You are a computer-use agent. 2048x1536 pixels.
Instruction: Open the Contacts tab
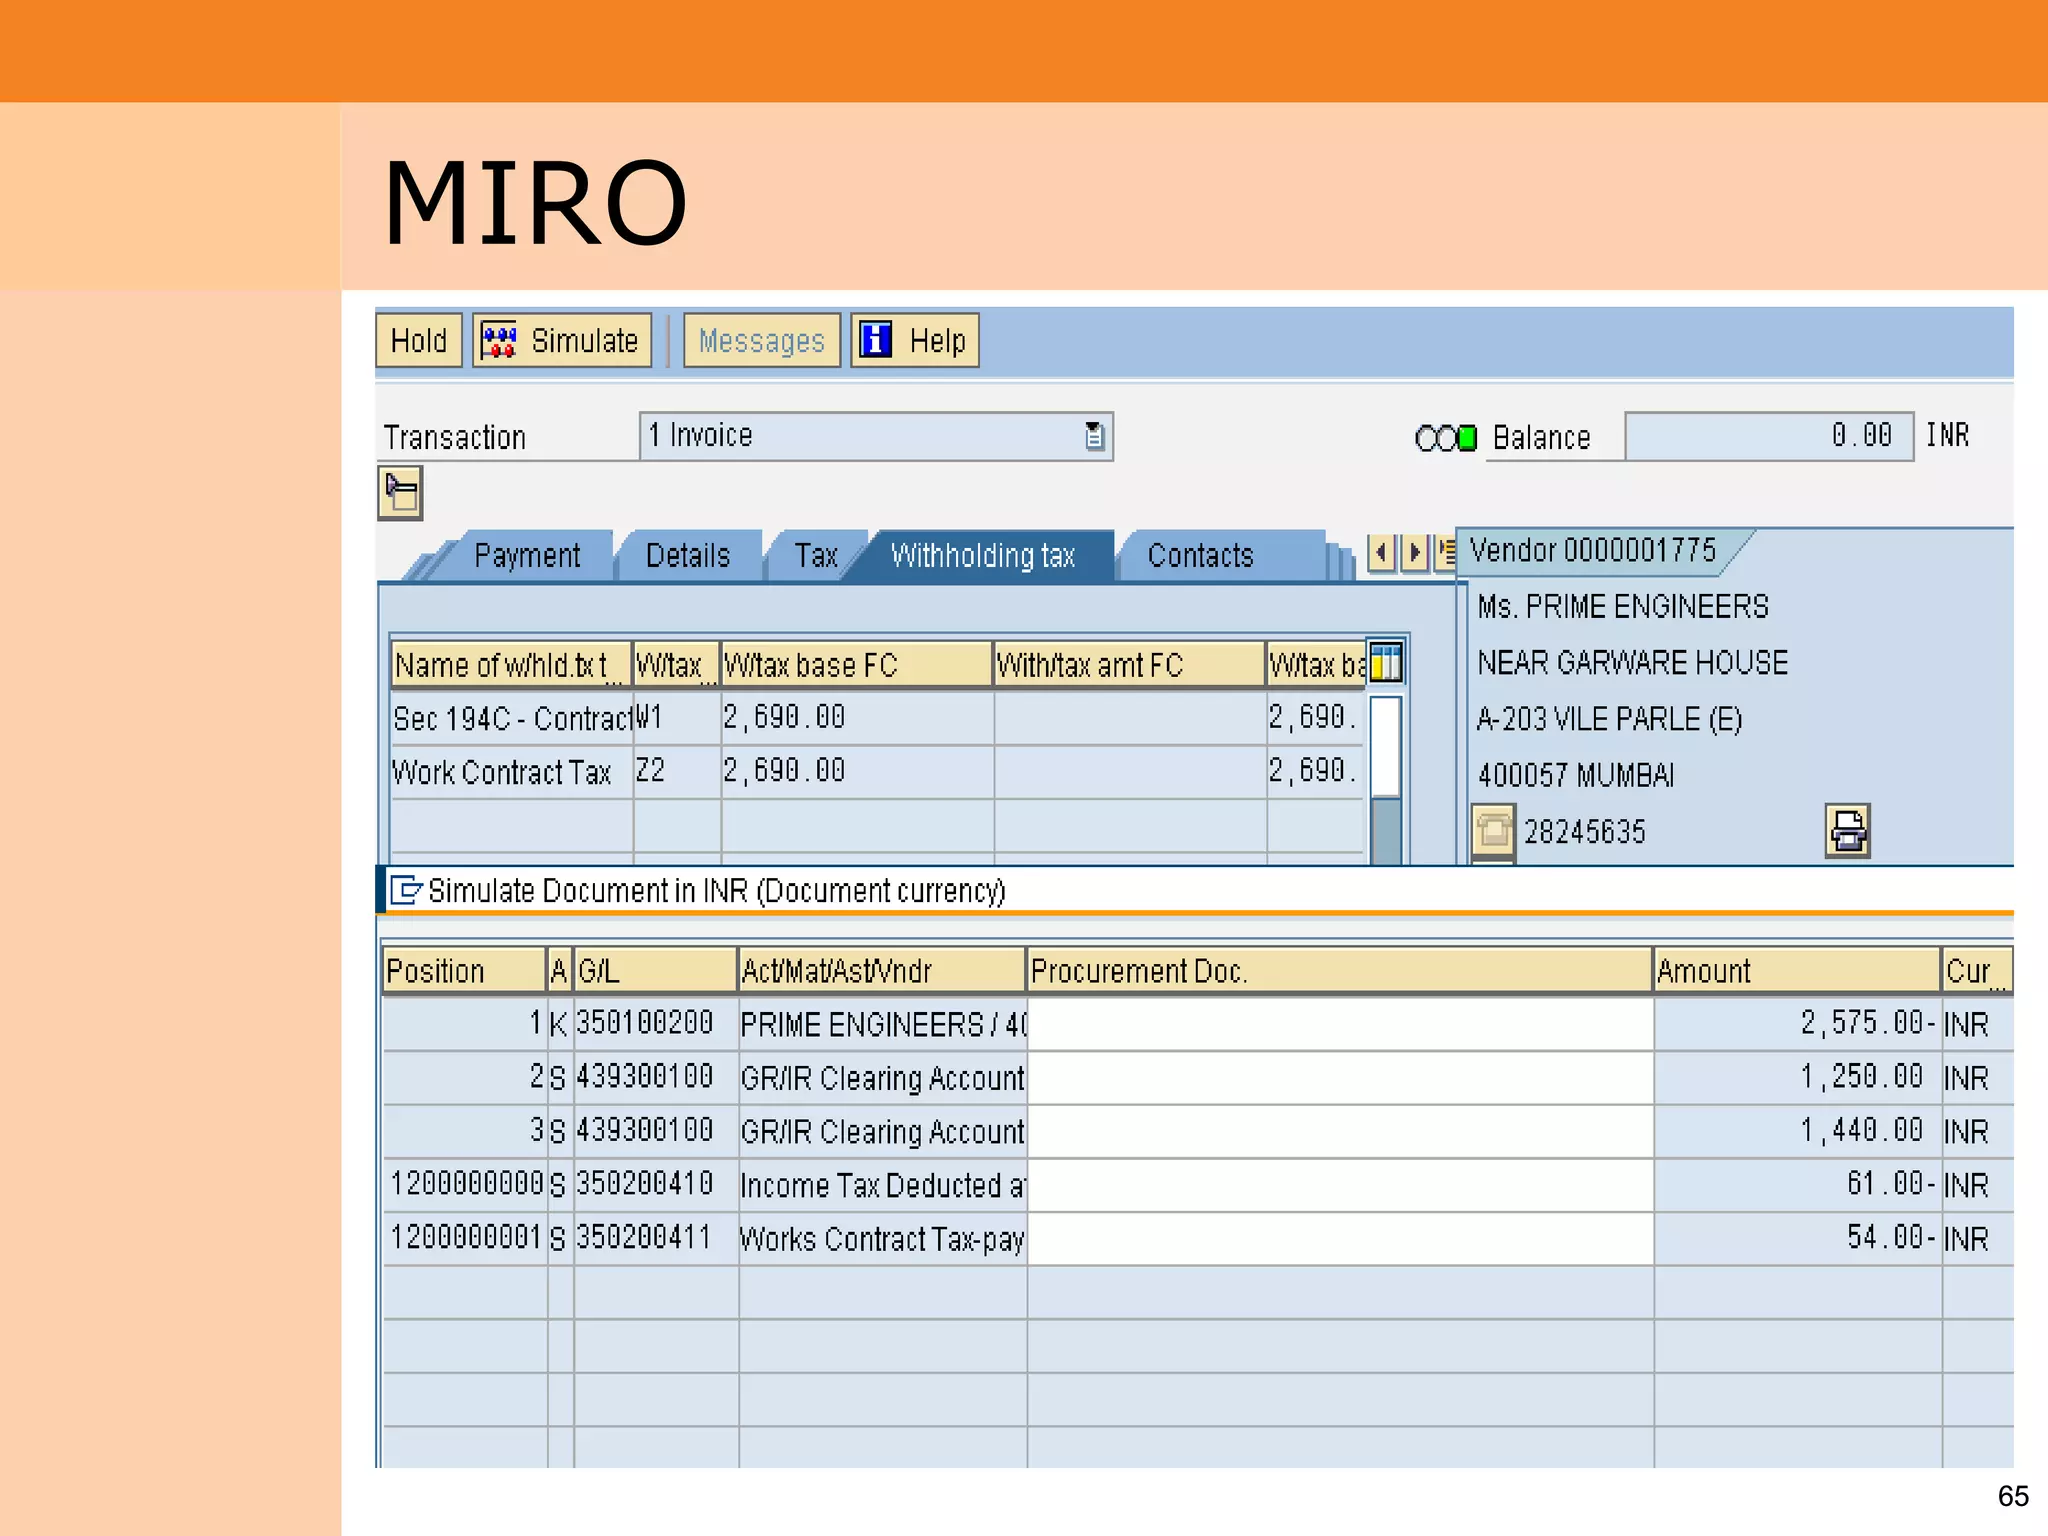point(1201,556)
